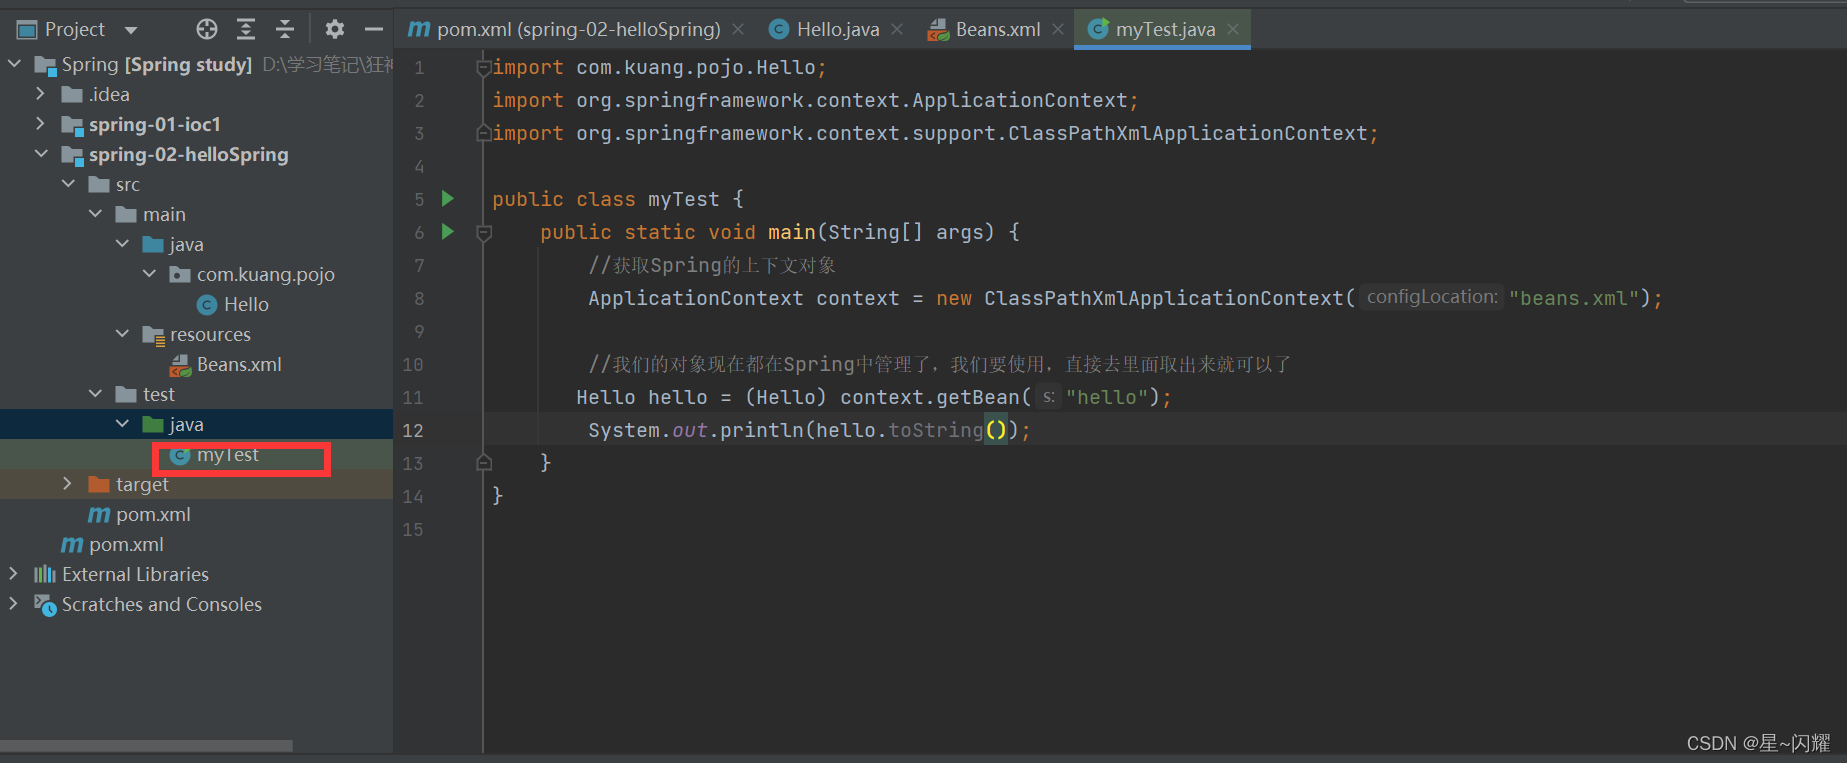1847x763 pixels.
Task: Run main method via gutter arrow on line 6
Action: coord(448,232)
